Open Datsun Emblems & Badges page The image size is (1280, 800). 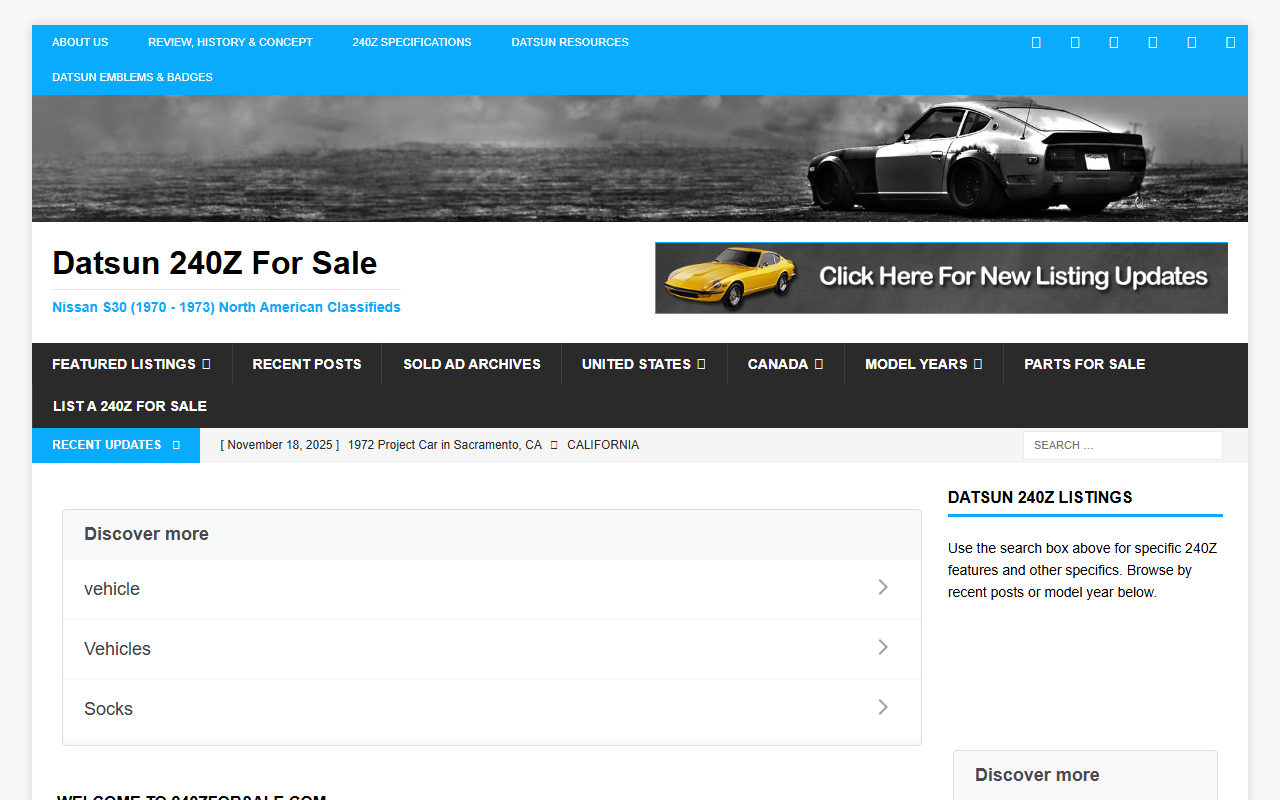click(x=132, y=77)
